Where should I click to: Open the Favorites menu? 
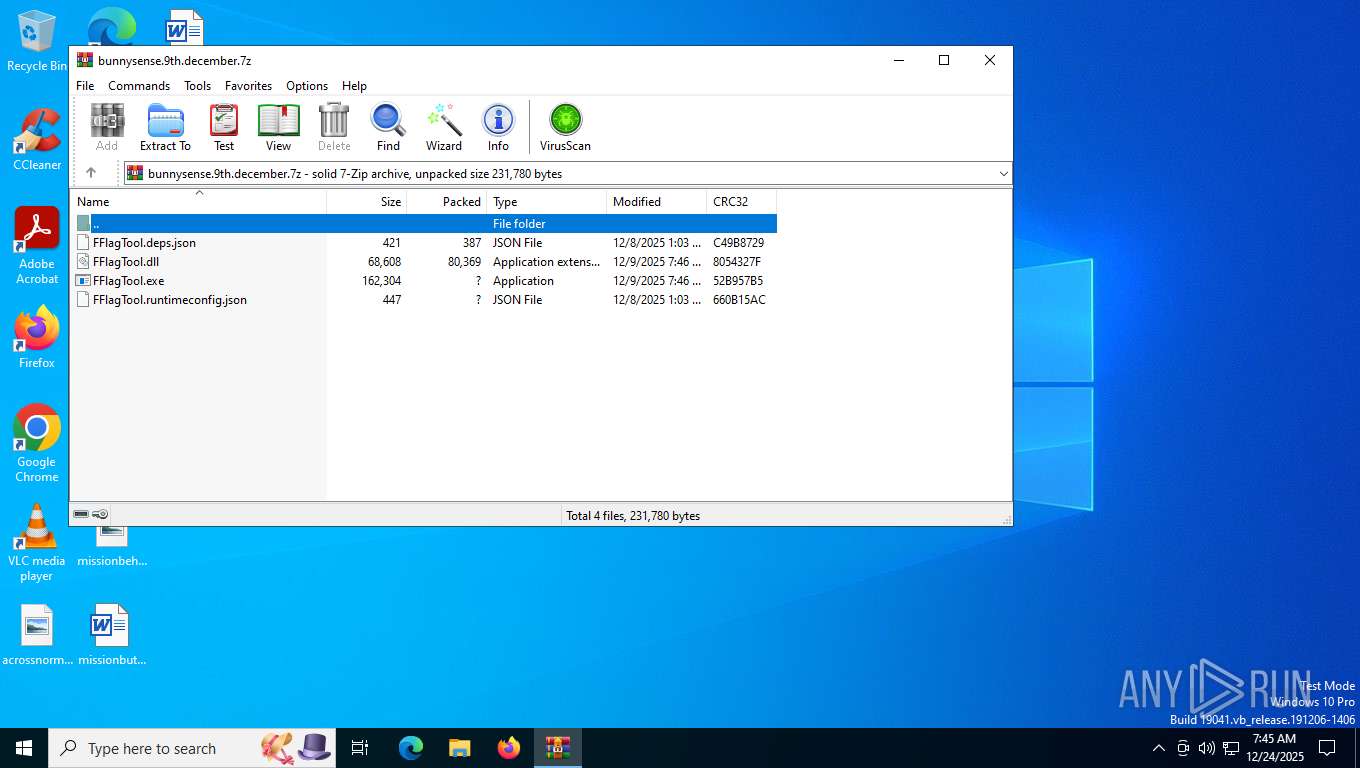[248, 86]
